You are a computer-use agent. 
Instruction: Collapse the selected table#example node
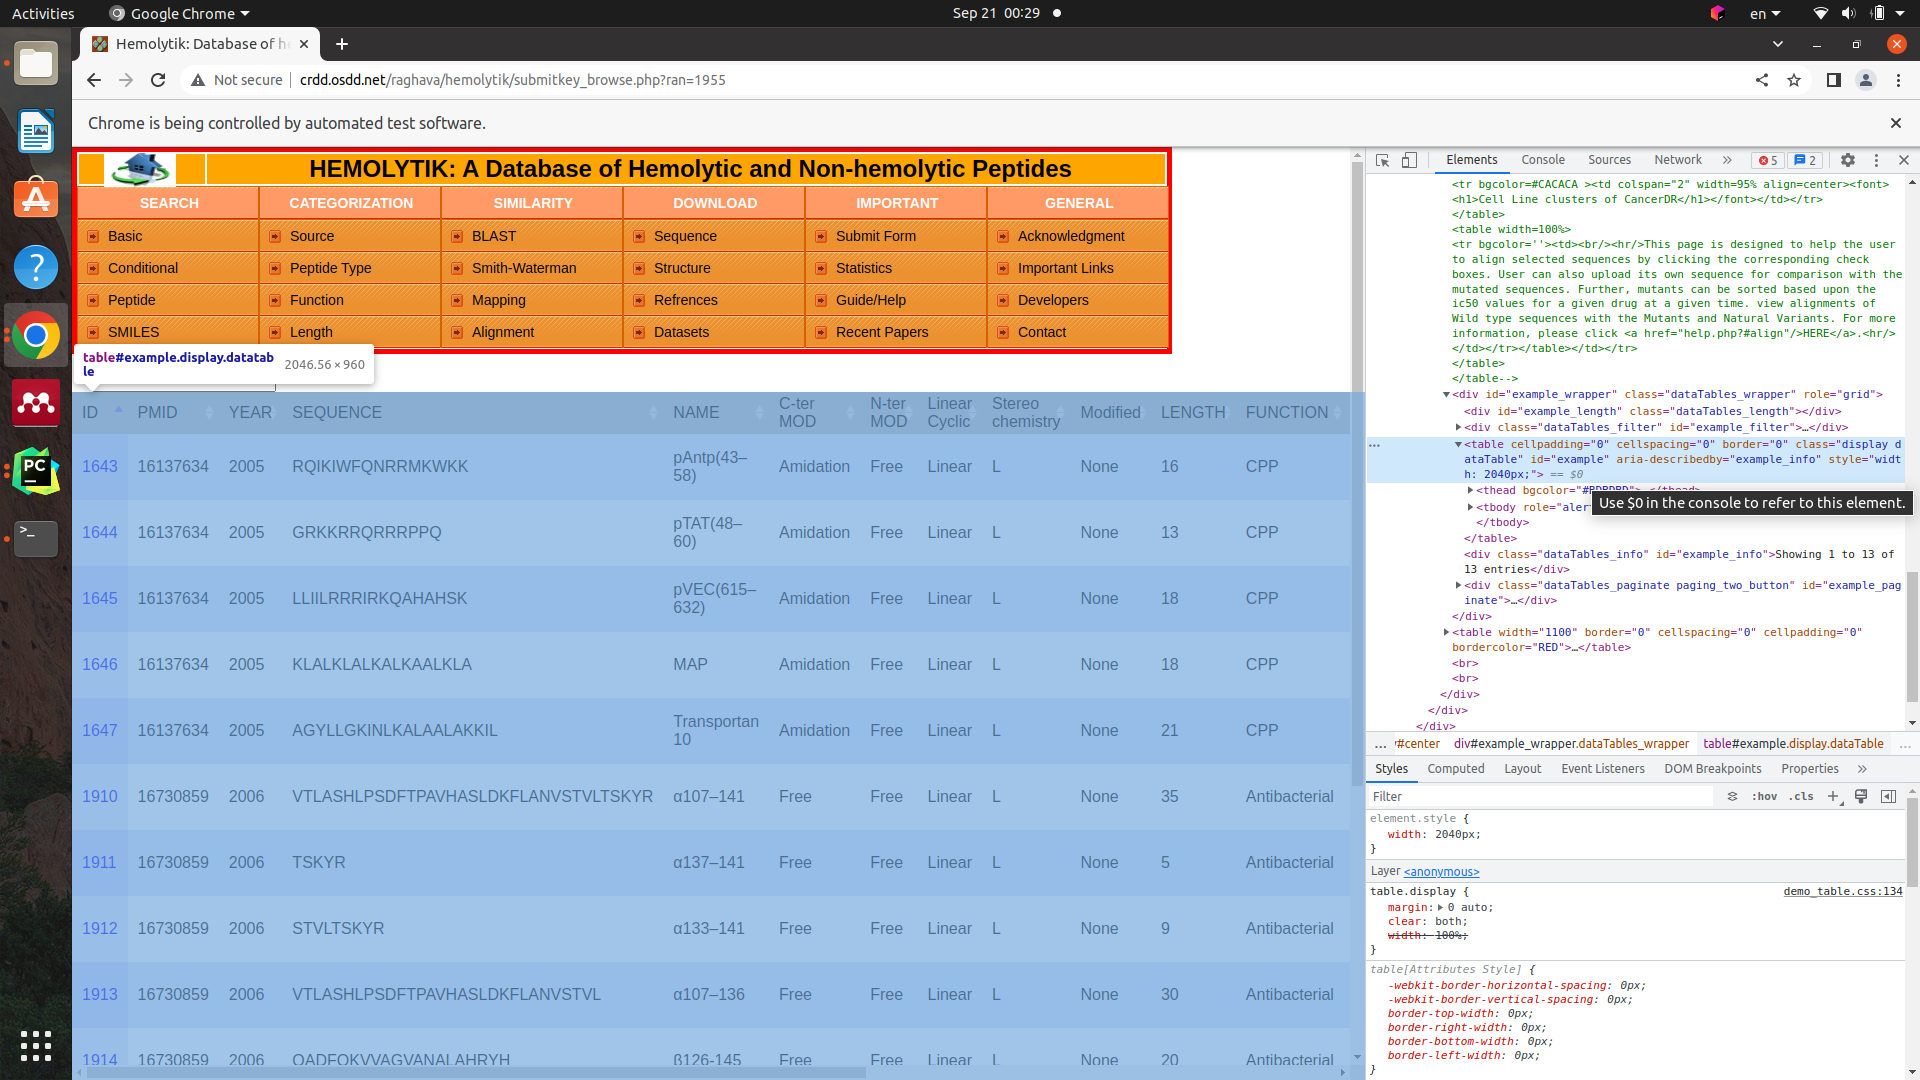click(1458, 444)
